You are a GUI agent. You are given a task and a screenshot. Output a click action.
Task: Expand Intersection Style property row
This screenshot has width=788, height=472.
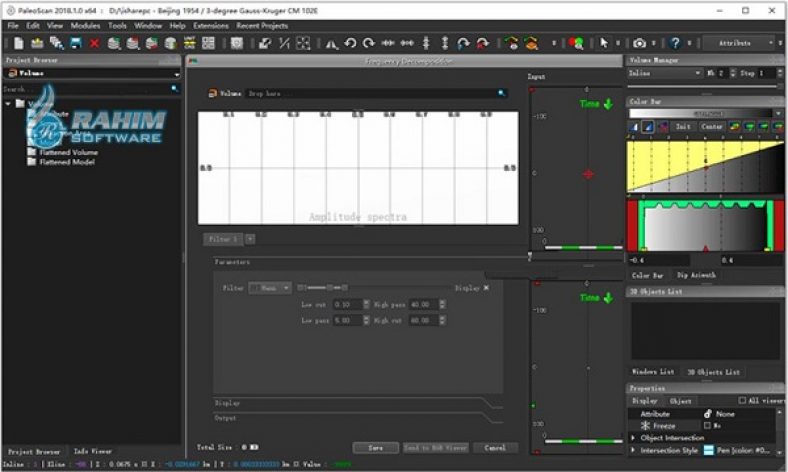pyautogui.click(x=633, y=450)
